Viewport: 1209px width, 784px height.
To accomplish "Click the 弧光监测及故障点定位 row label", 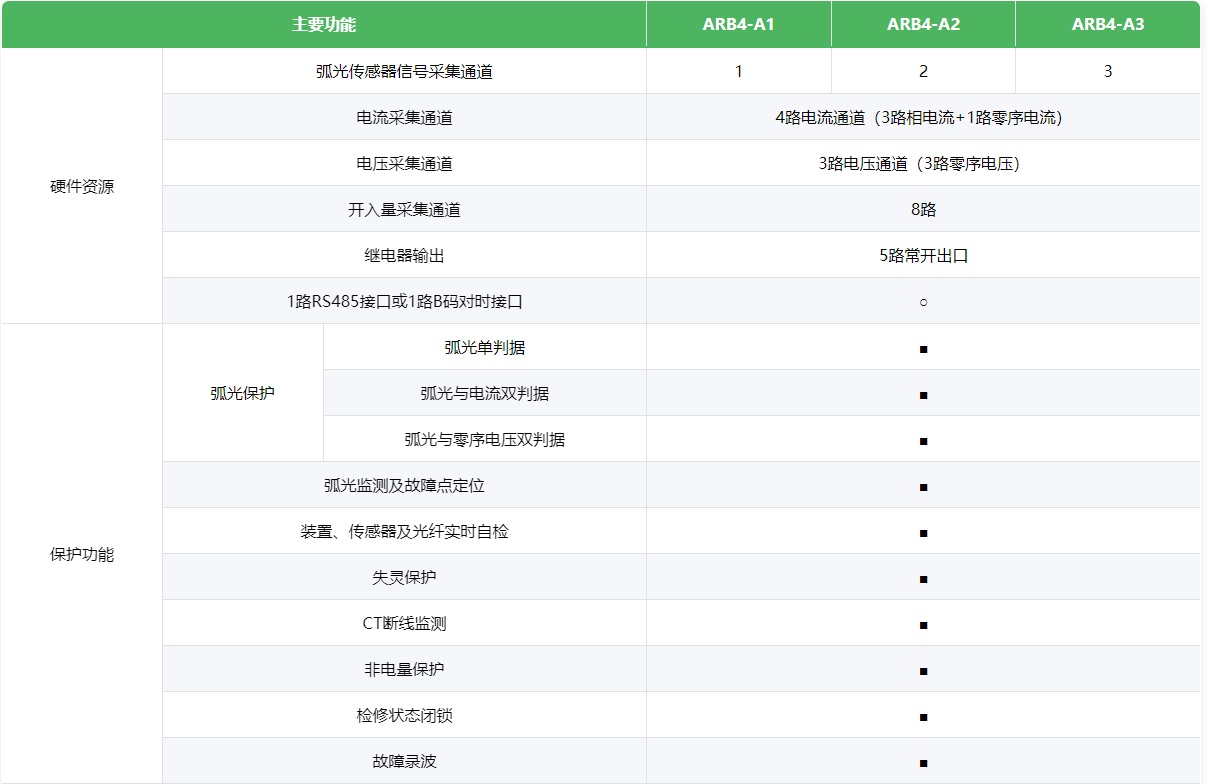I will pyautogui.click(x=404, y=485).
